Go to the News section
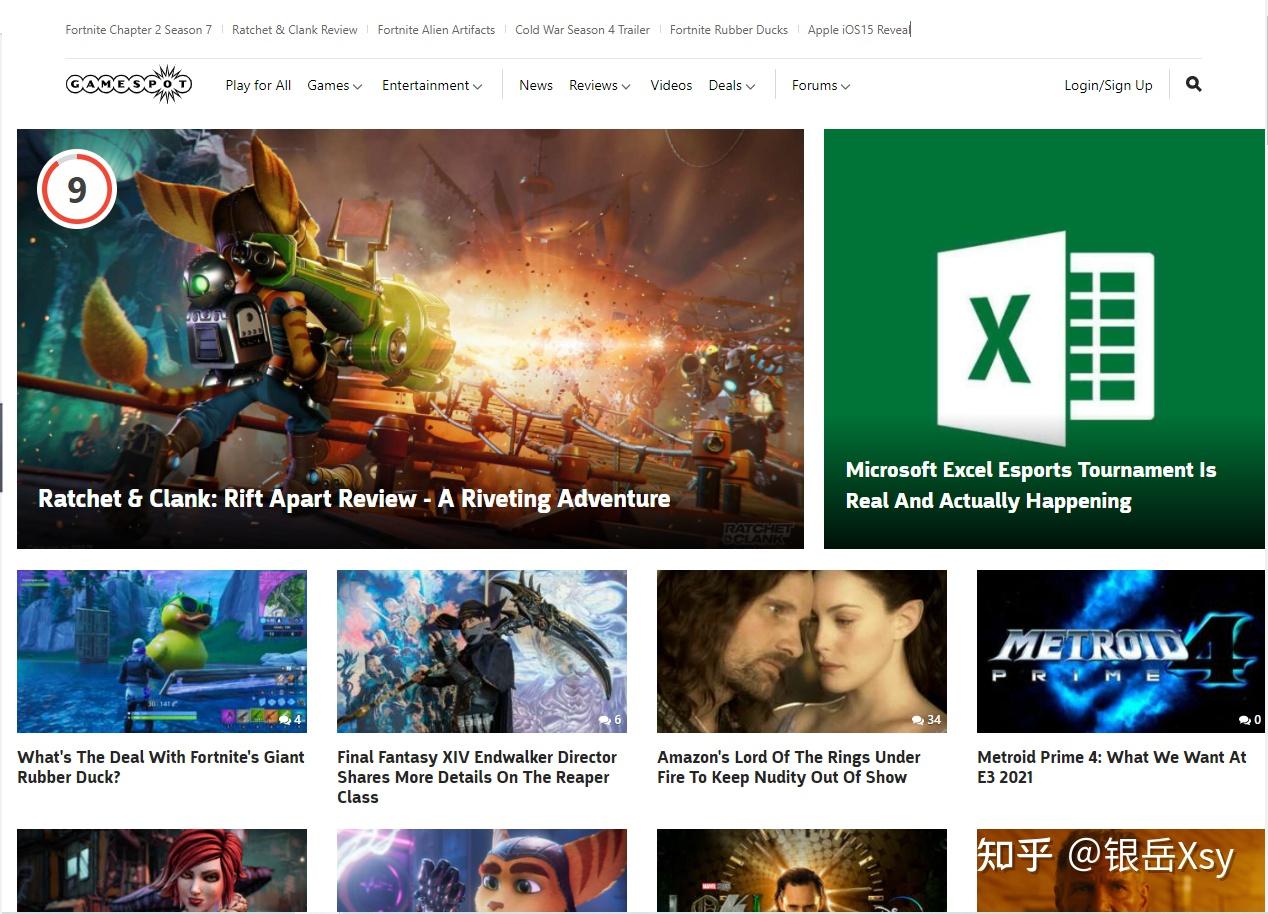Screen dimensions: 1268x914 tap(535, 86)
